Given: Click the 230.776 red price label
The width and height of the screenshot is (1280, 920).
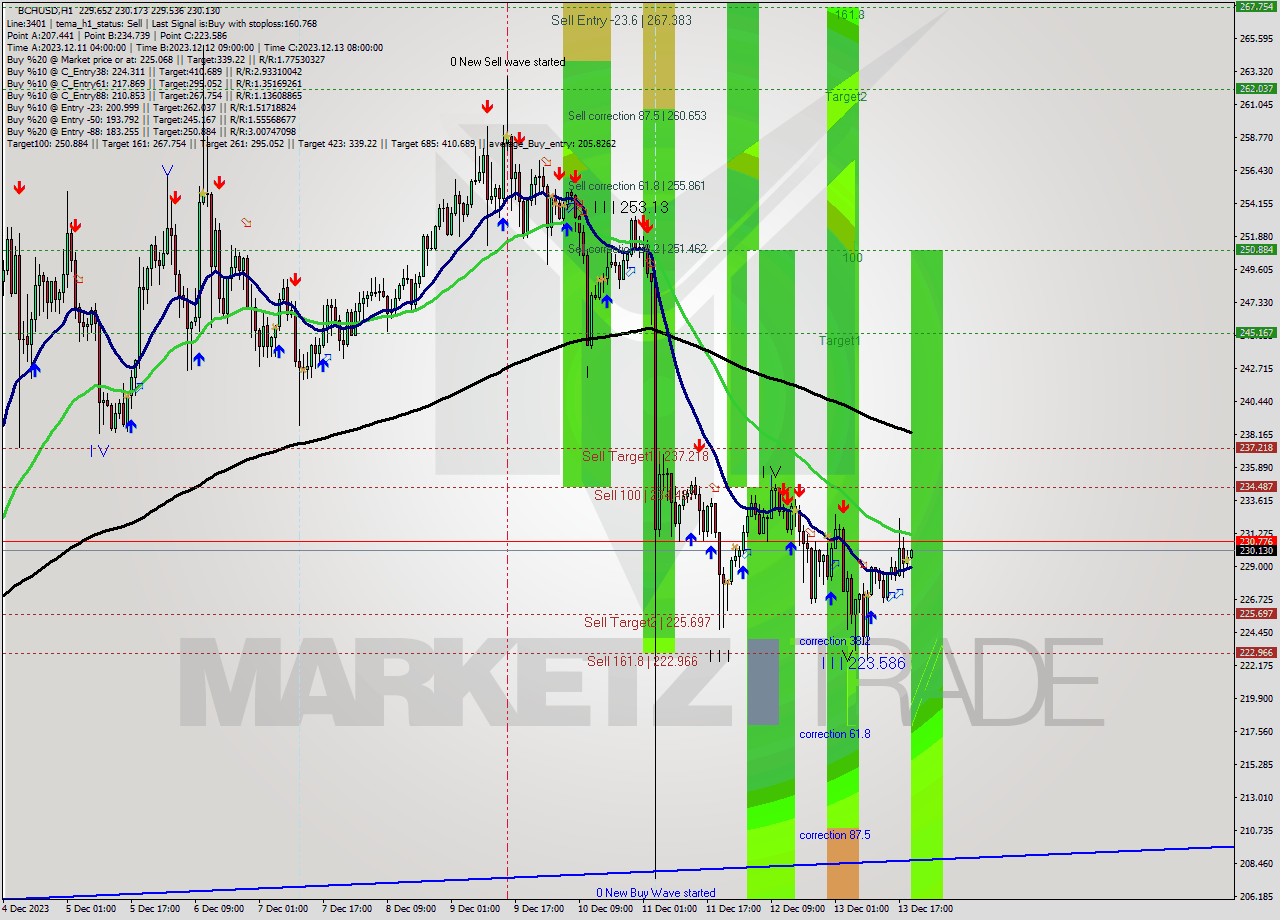Looking at the screenshot, I should [1256, 541].
